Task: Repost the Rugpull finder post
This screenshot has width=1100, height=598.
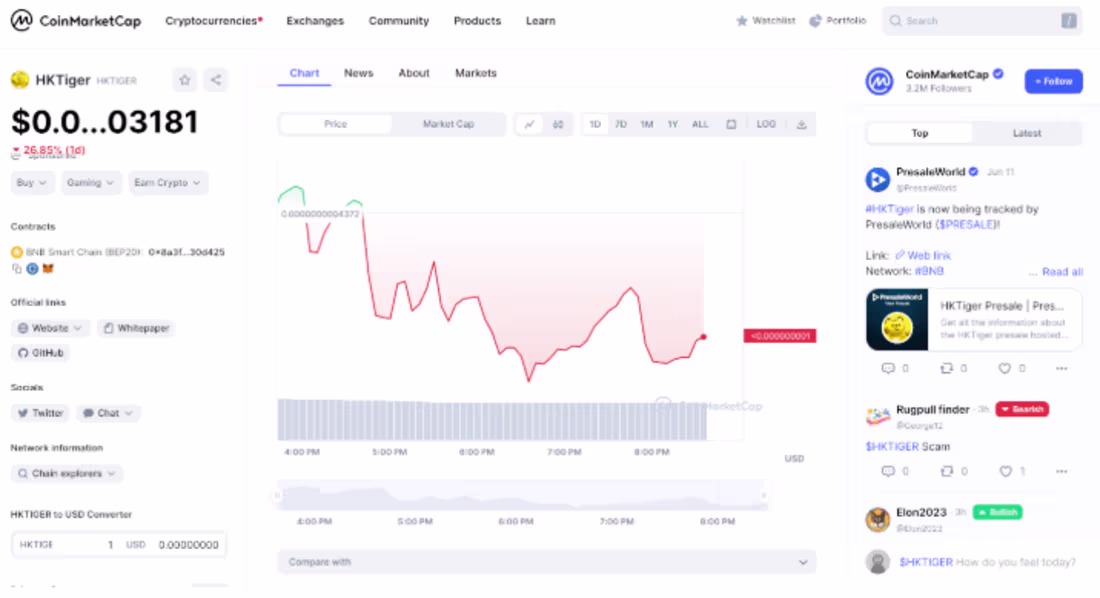Action: click(x=946, y=471)
